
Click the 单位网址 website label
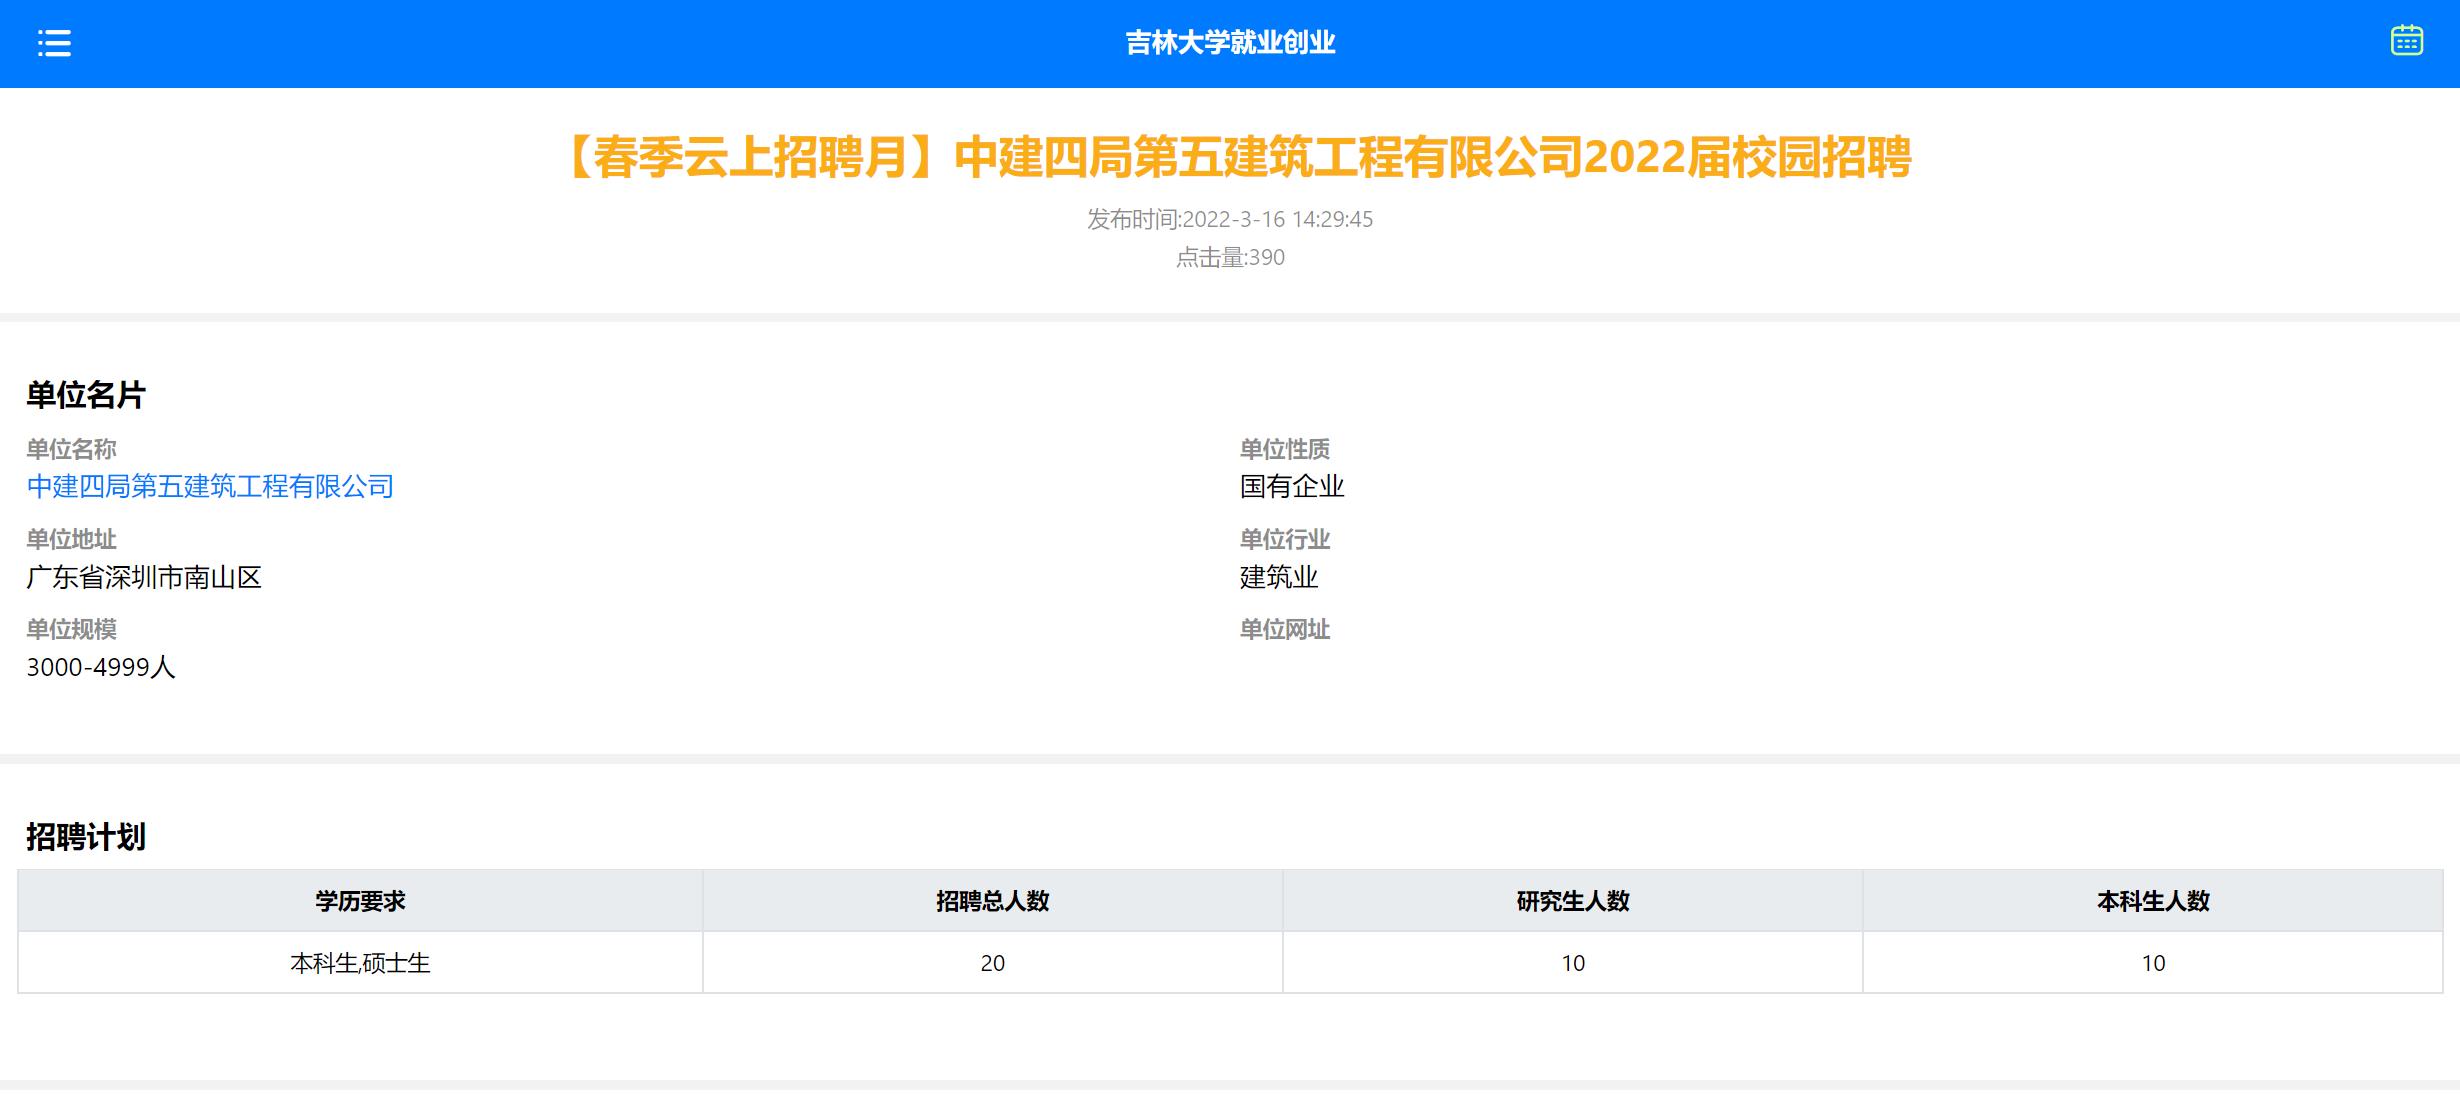pyautogui.click(x=1284, y=629)
